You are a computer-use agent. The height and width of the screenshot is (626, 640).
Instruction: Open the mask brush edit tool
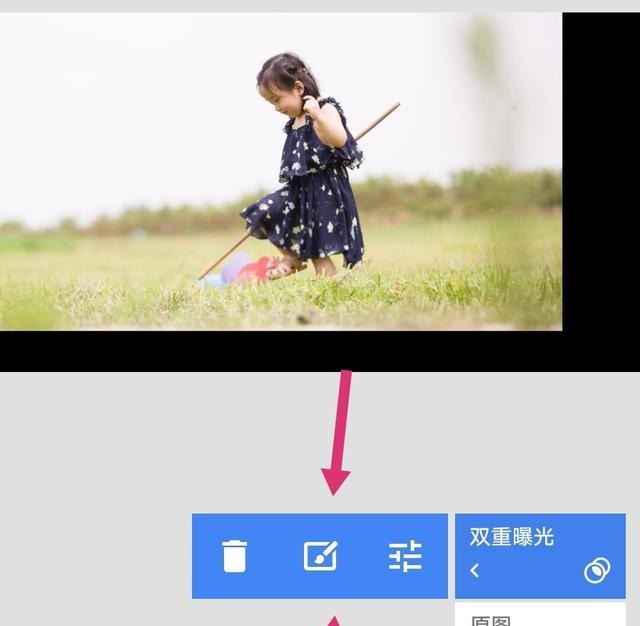coord(320,556)
